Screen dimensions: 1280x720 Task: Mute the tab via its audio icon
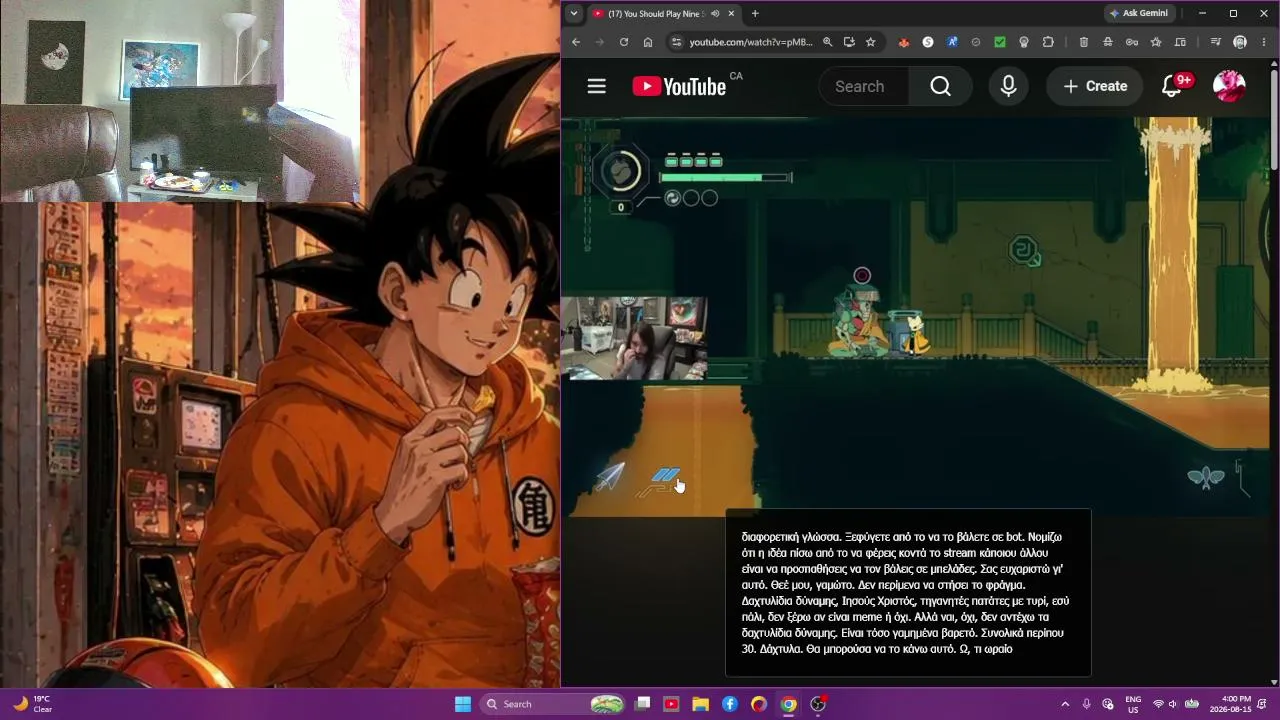point(715,13)
